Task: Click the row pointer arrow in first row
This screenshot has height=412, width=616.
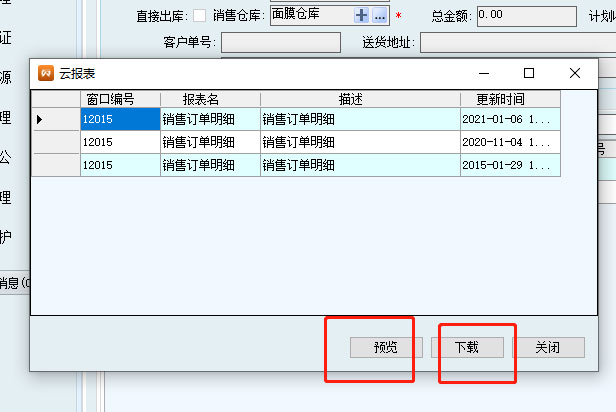Action: click(x=40, y=119)
